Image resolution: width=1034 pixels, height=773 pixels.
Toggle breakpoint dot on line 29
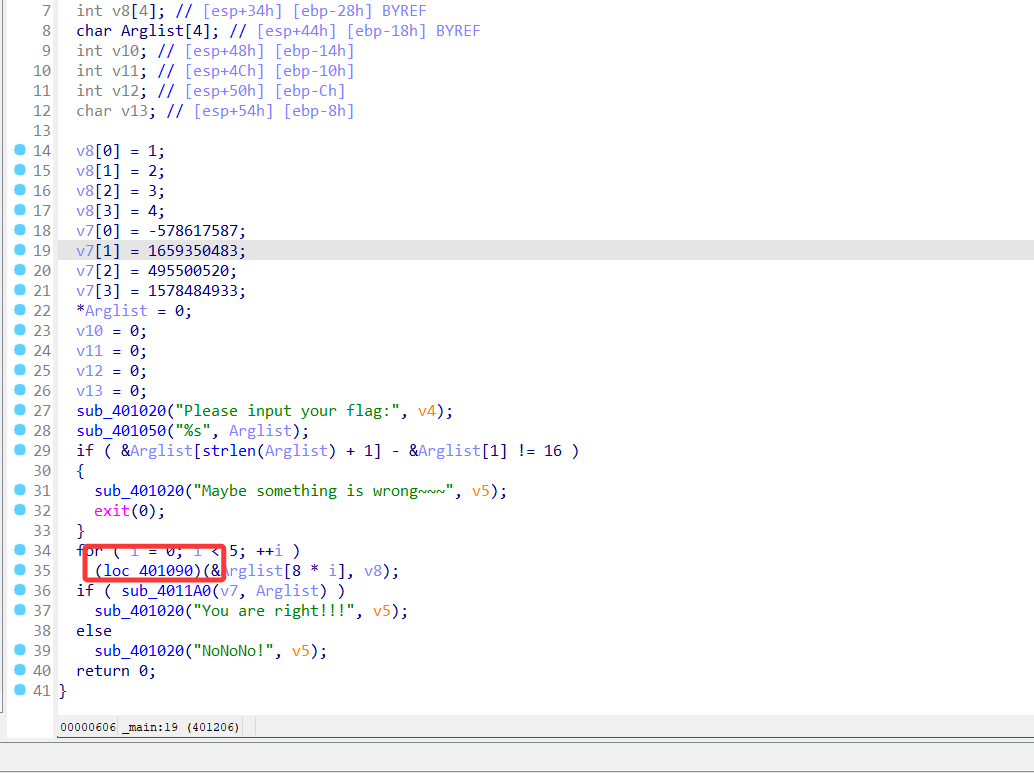pos(20,449)
